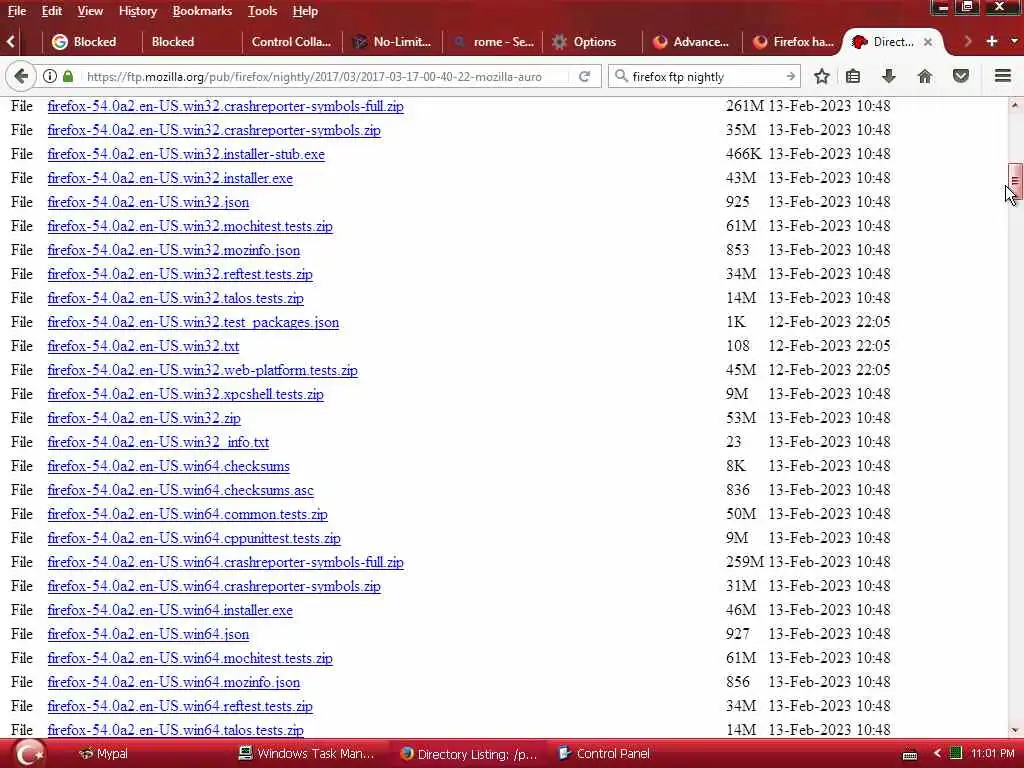Go to the Home page icon

point(924,76)
